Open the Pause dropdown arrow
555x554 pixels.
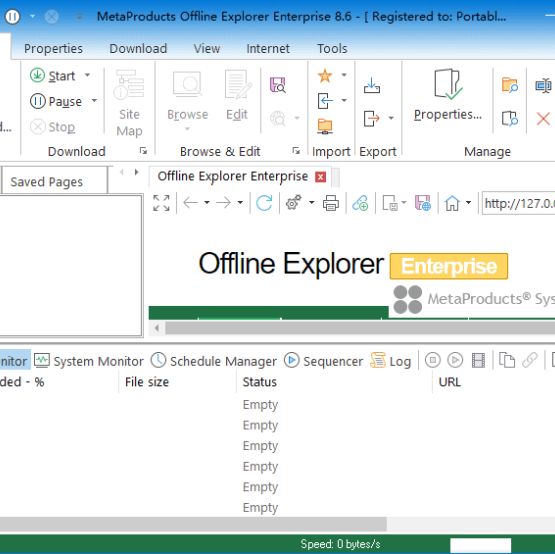[x=94, y=101]
